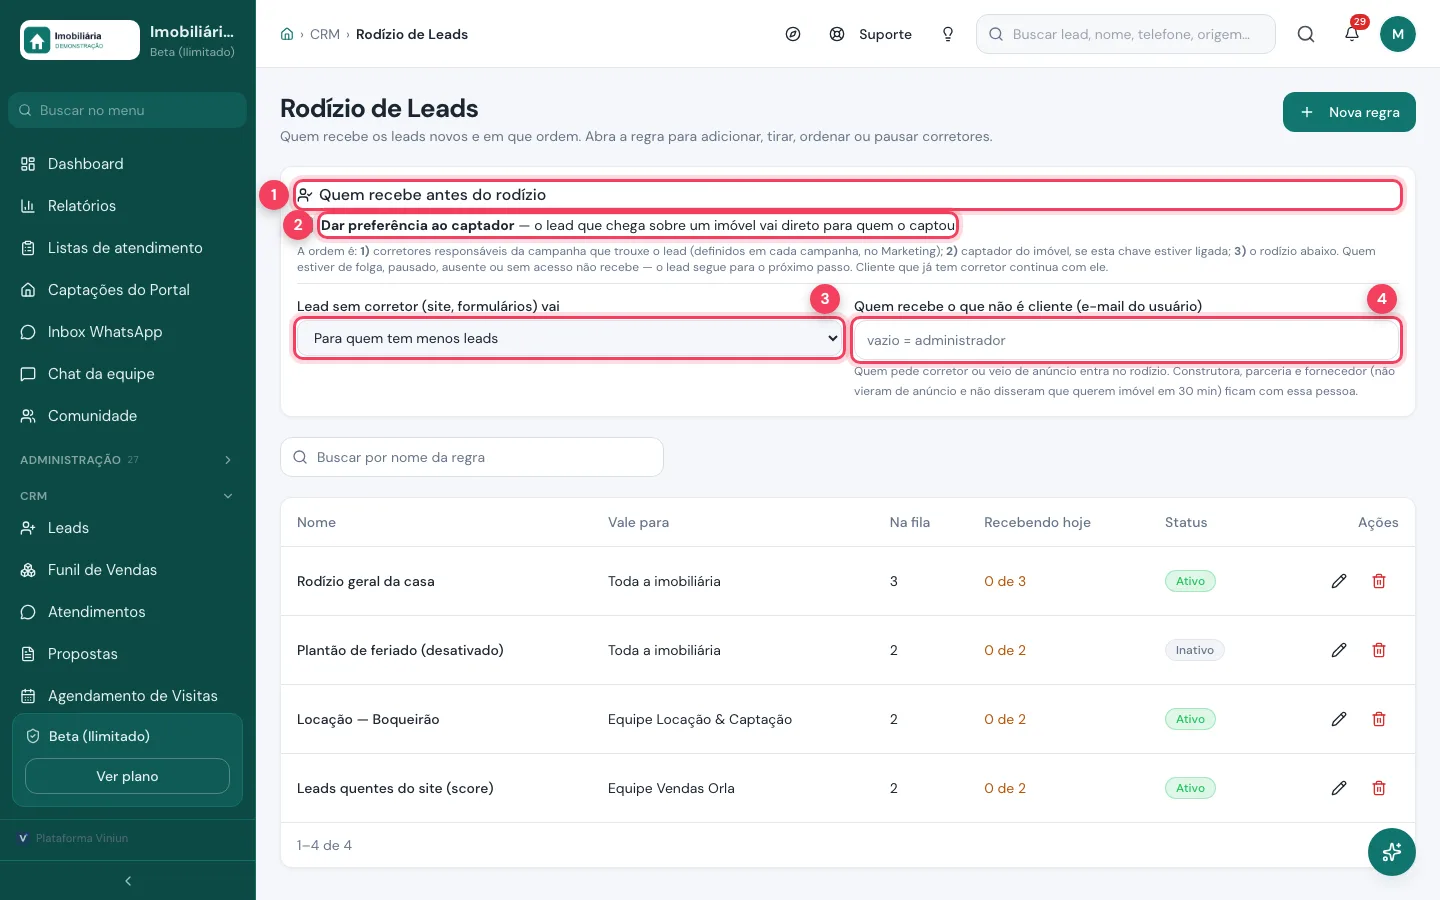The height and width of the screenshot is (900, 1440).
Task: Click Dar preferência ao captador option
Action: click(638, 226)
